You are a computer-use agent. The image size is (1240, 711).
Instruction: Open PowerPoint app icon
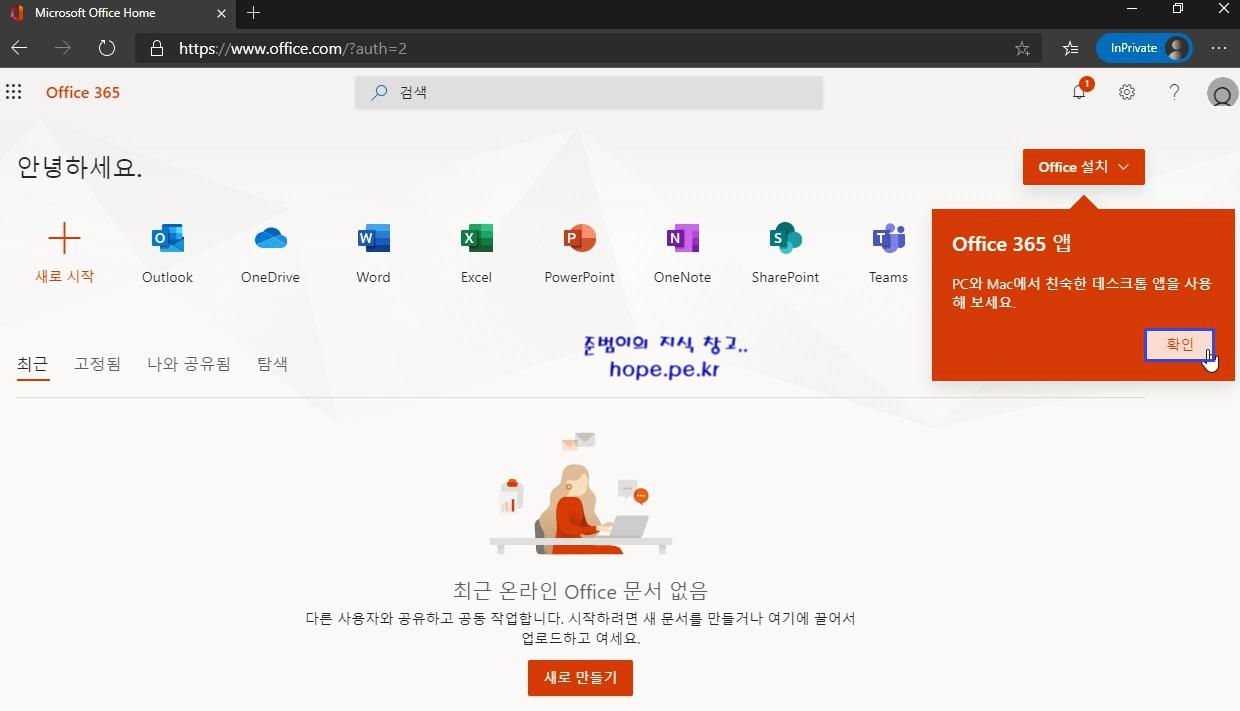pos(579,239)
